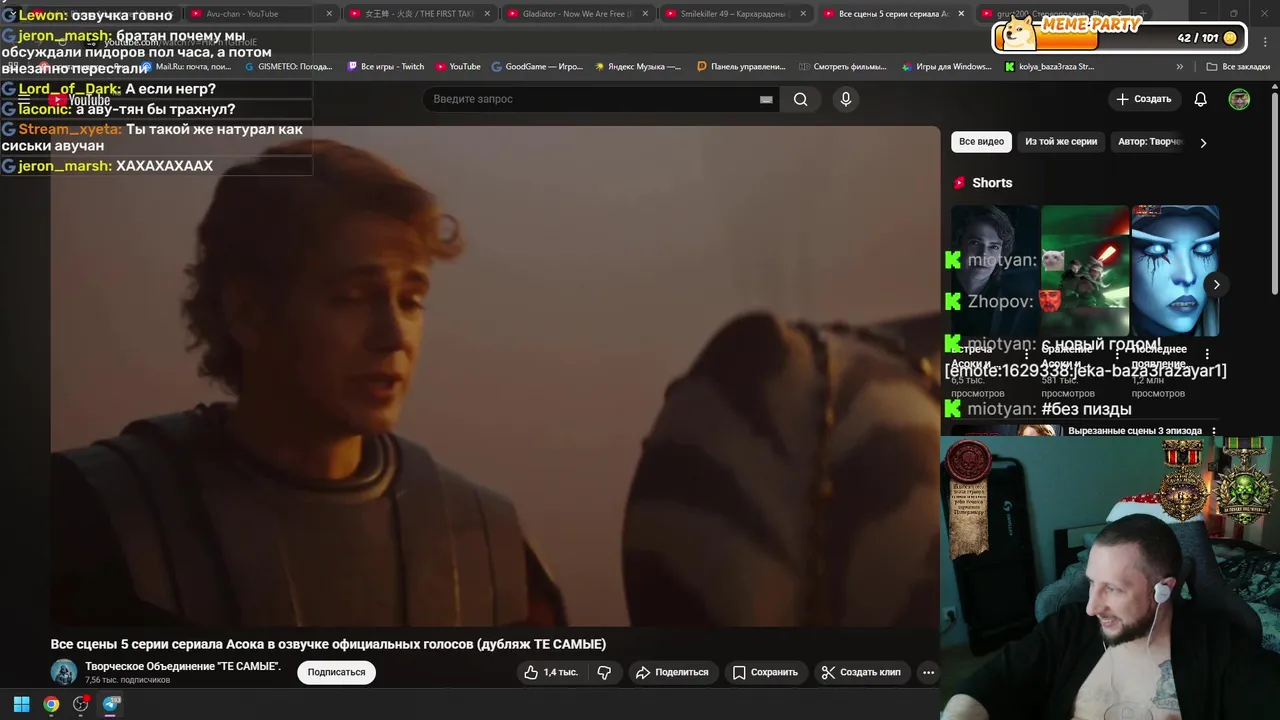Open a new browser tab with plus
1280x720 pixels.
point(1142,14)
